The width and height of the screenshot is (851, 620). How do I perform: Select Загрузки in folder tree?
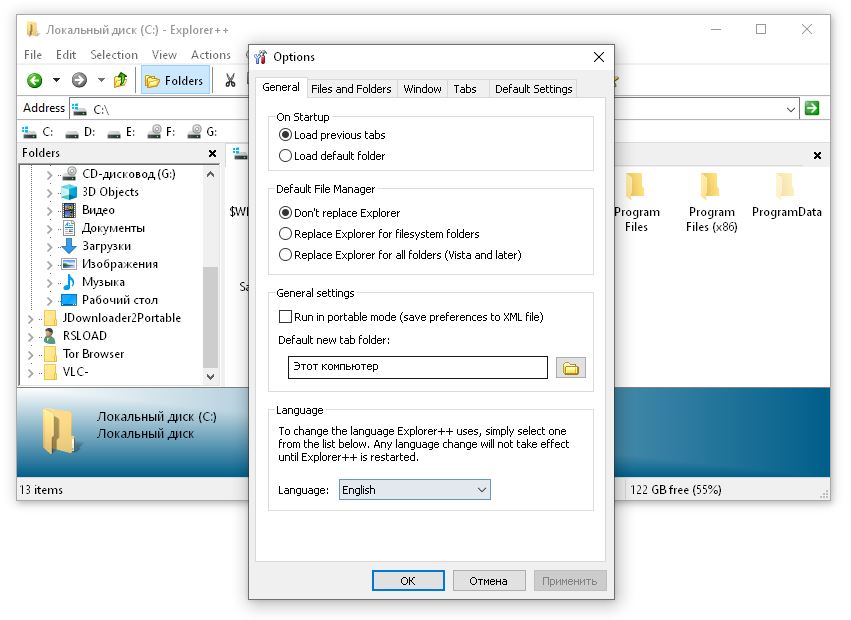[106, 245]
